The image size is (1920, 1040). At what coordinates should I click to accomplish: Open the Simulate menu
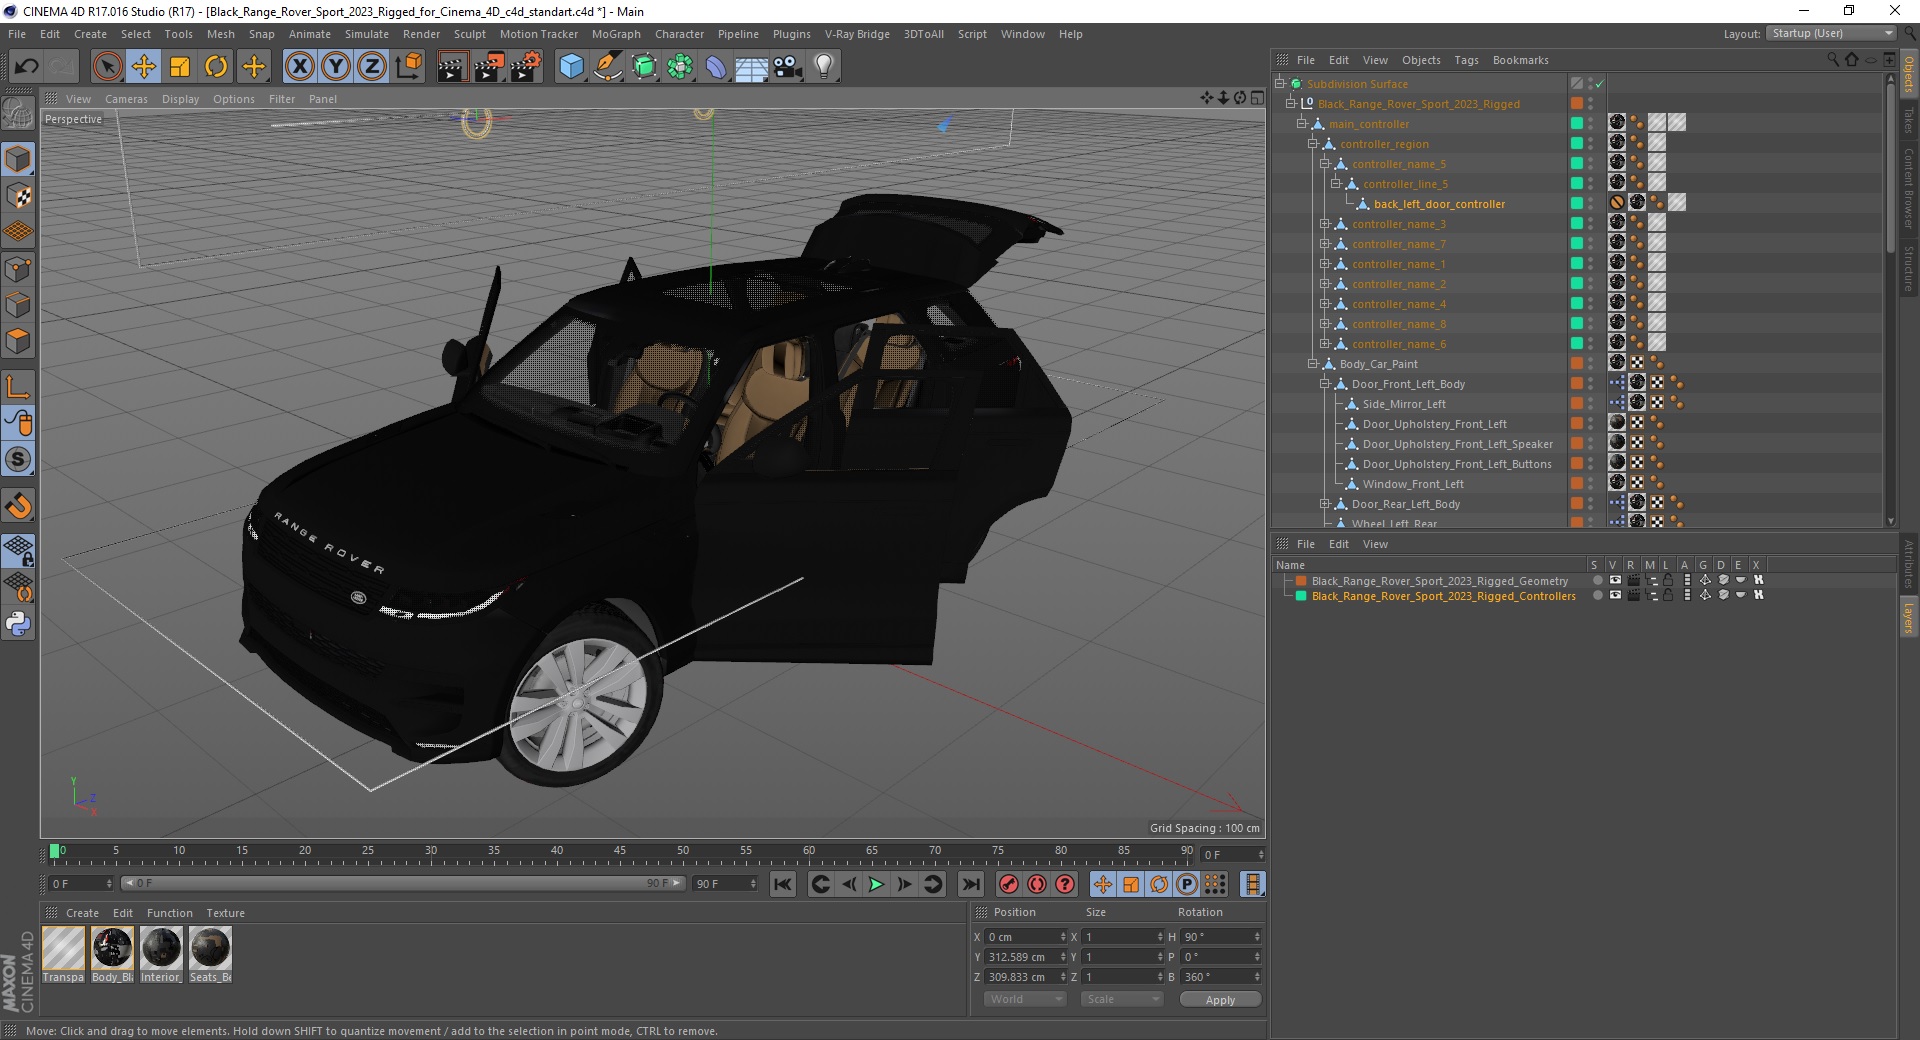(367, 34)
